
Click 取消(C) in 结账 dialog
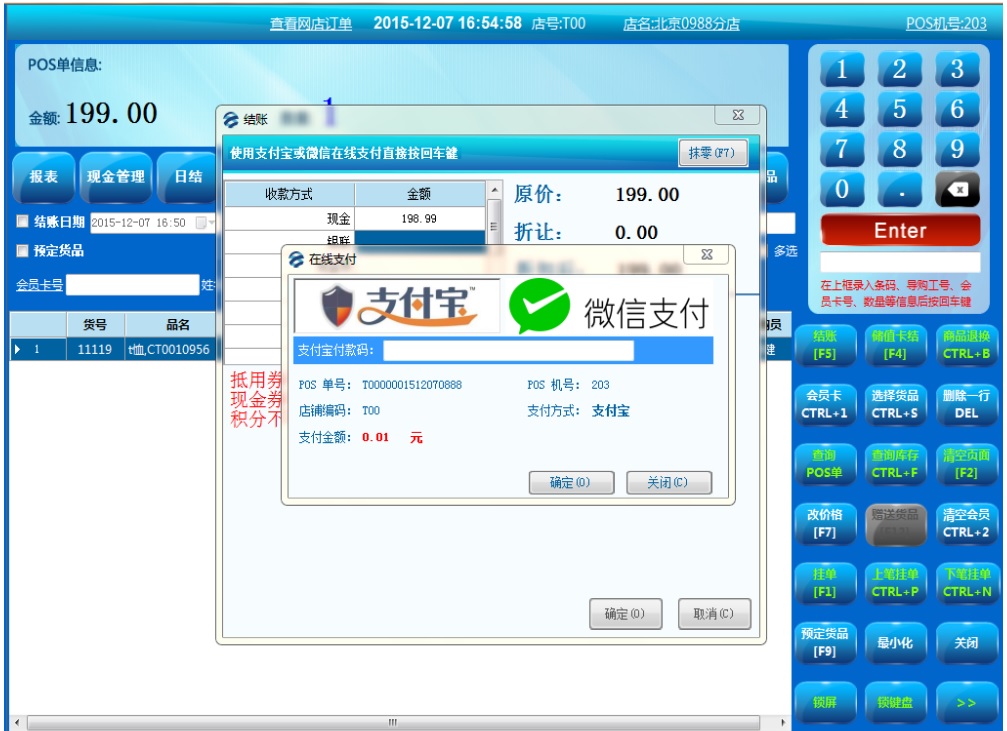(714, 613)
